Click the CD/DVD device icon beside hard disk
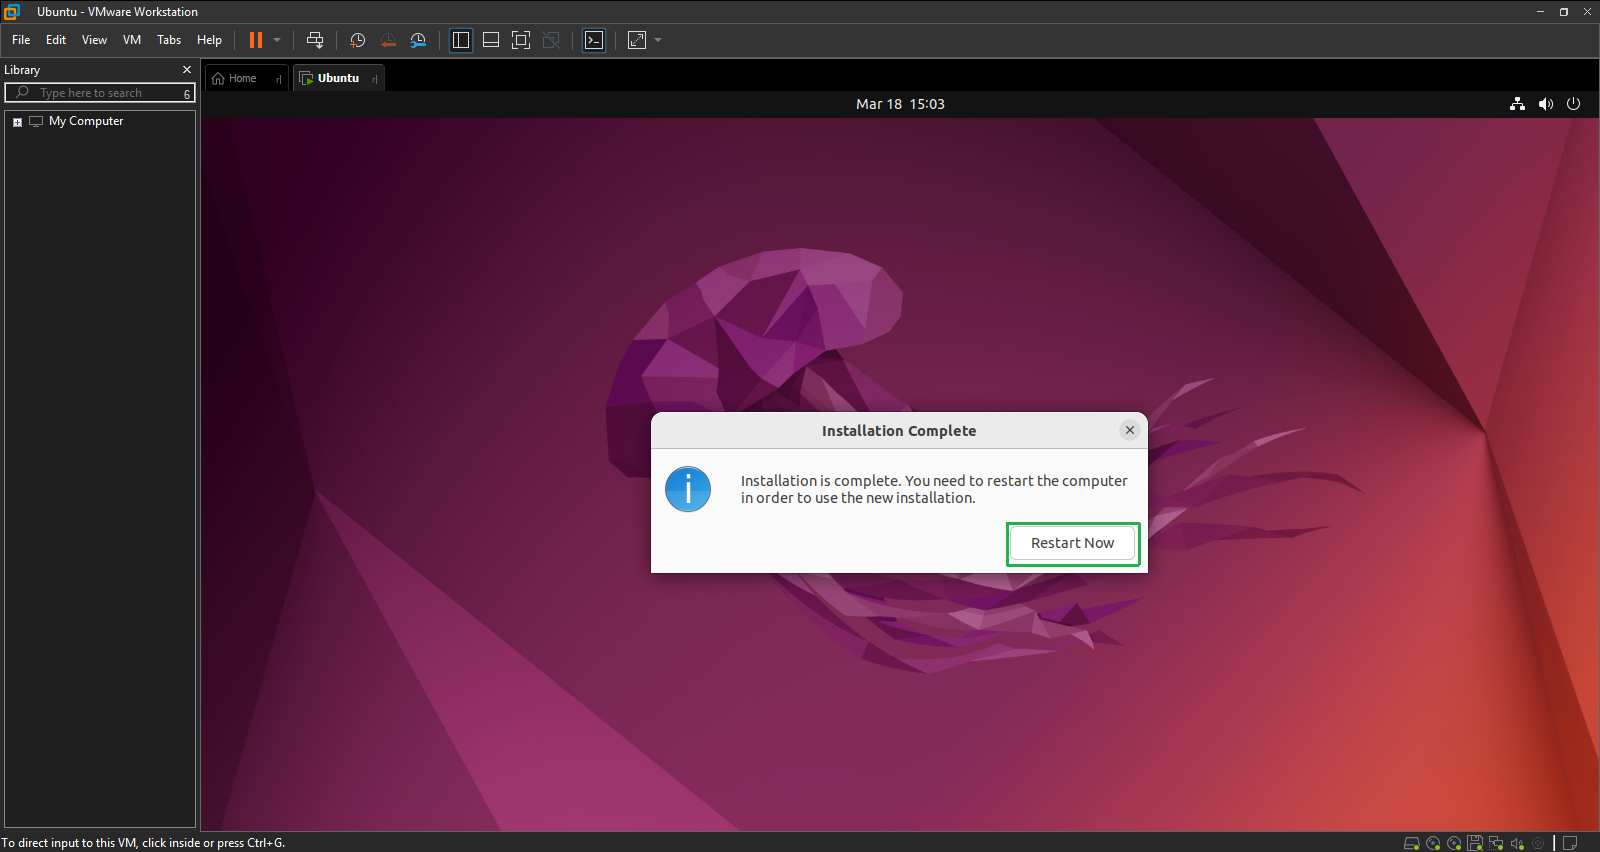The width and height of the screenshot is (1600, 852). 1433,843
